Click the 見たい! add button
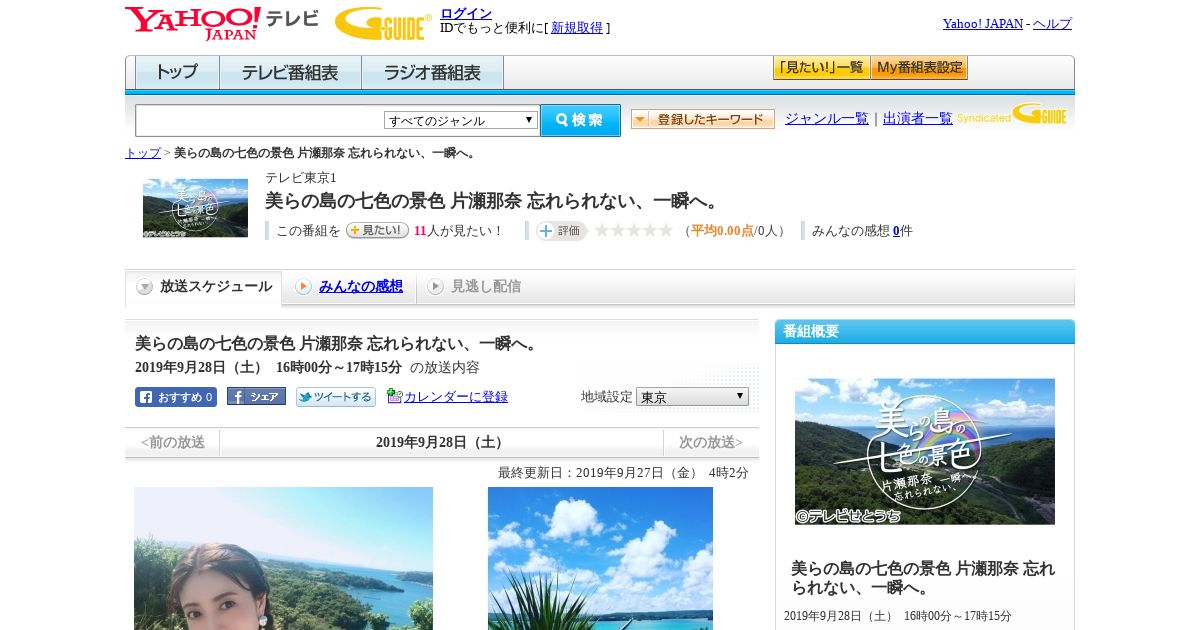Viewport: 1200px width, 630px height. click(377, 230)
